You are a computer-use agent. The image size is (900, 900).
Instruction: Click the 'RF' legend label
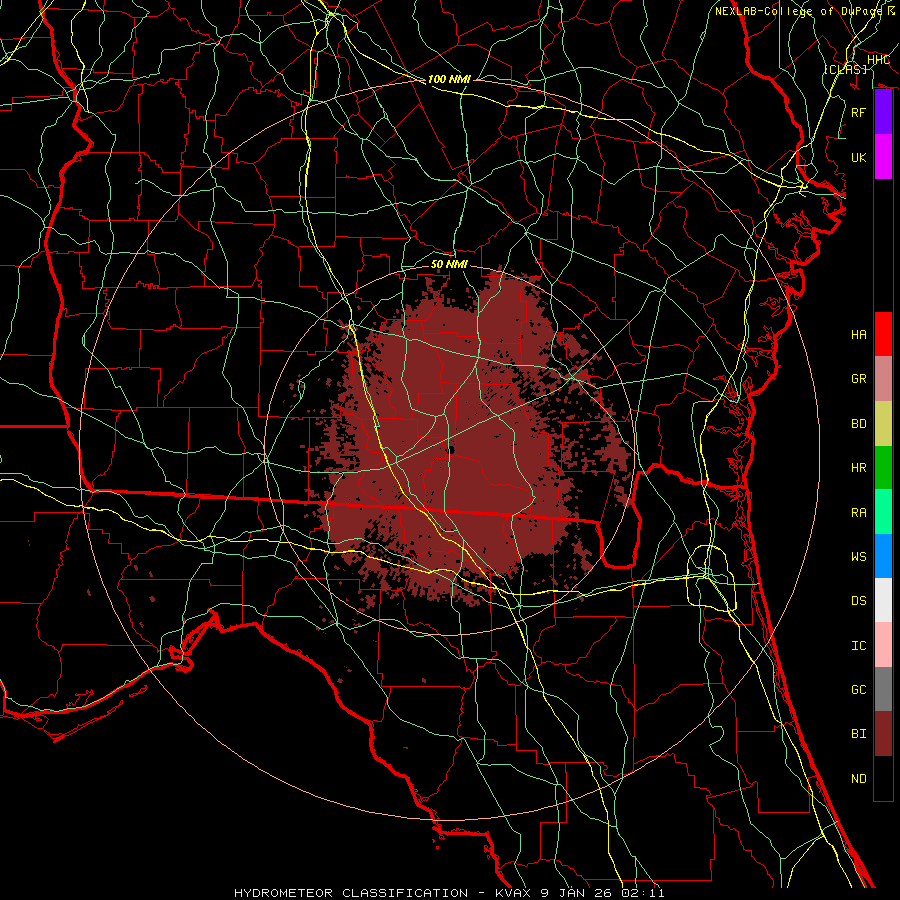[859, 112]
